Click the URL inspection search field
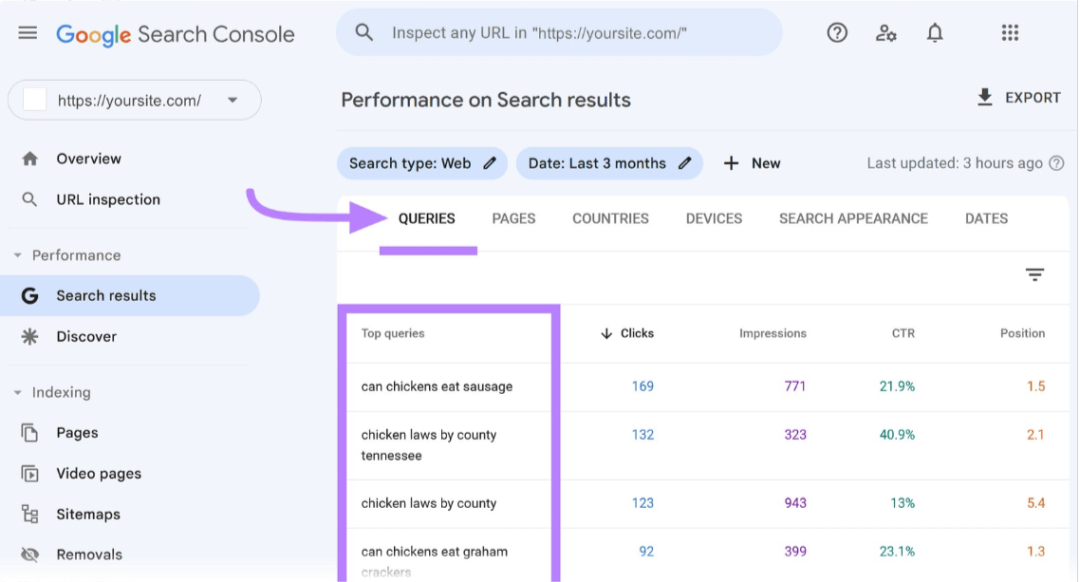 [559, 33]
